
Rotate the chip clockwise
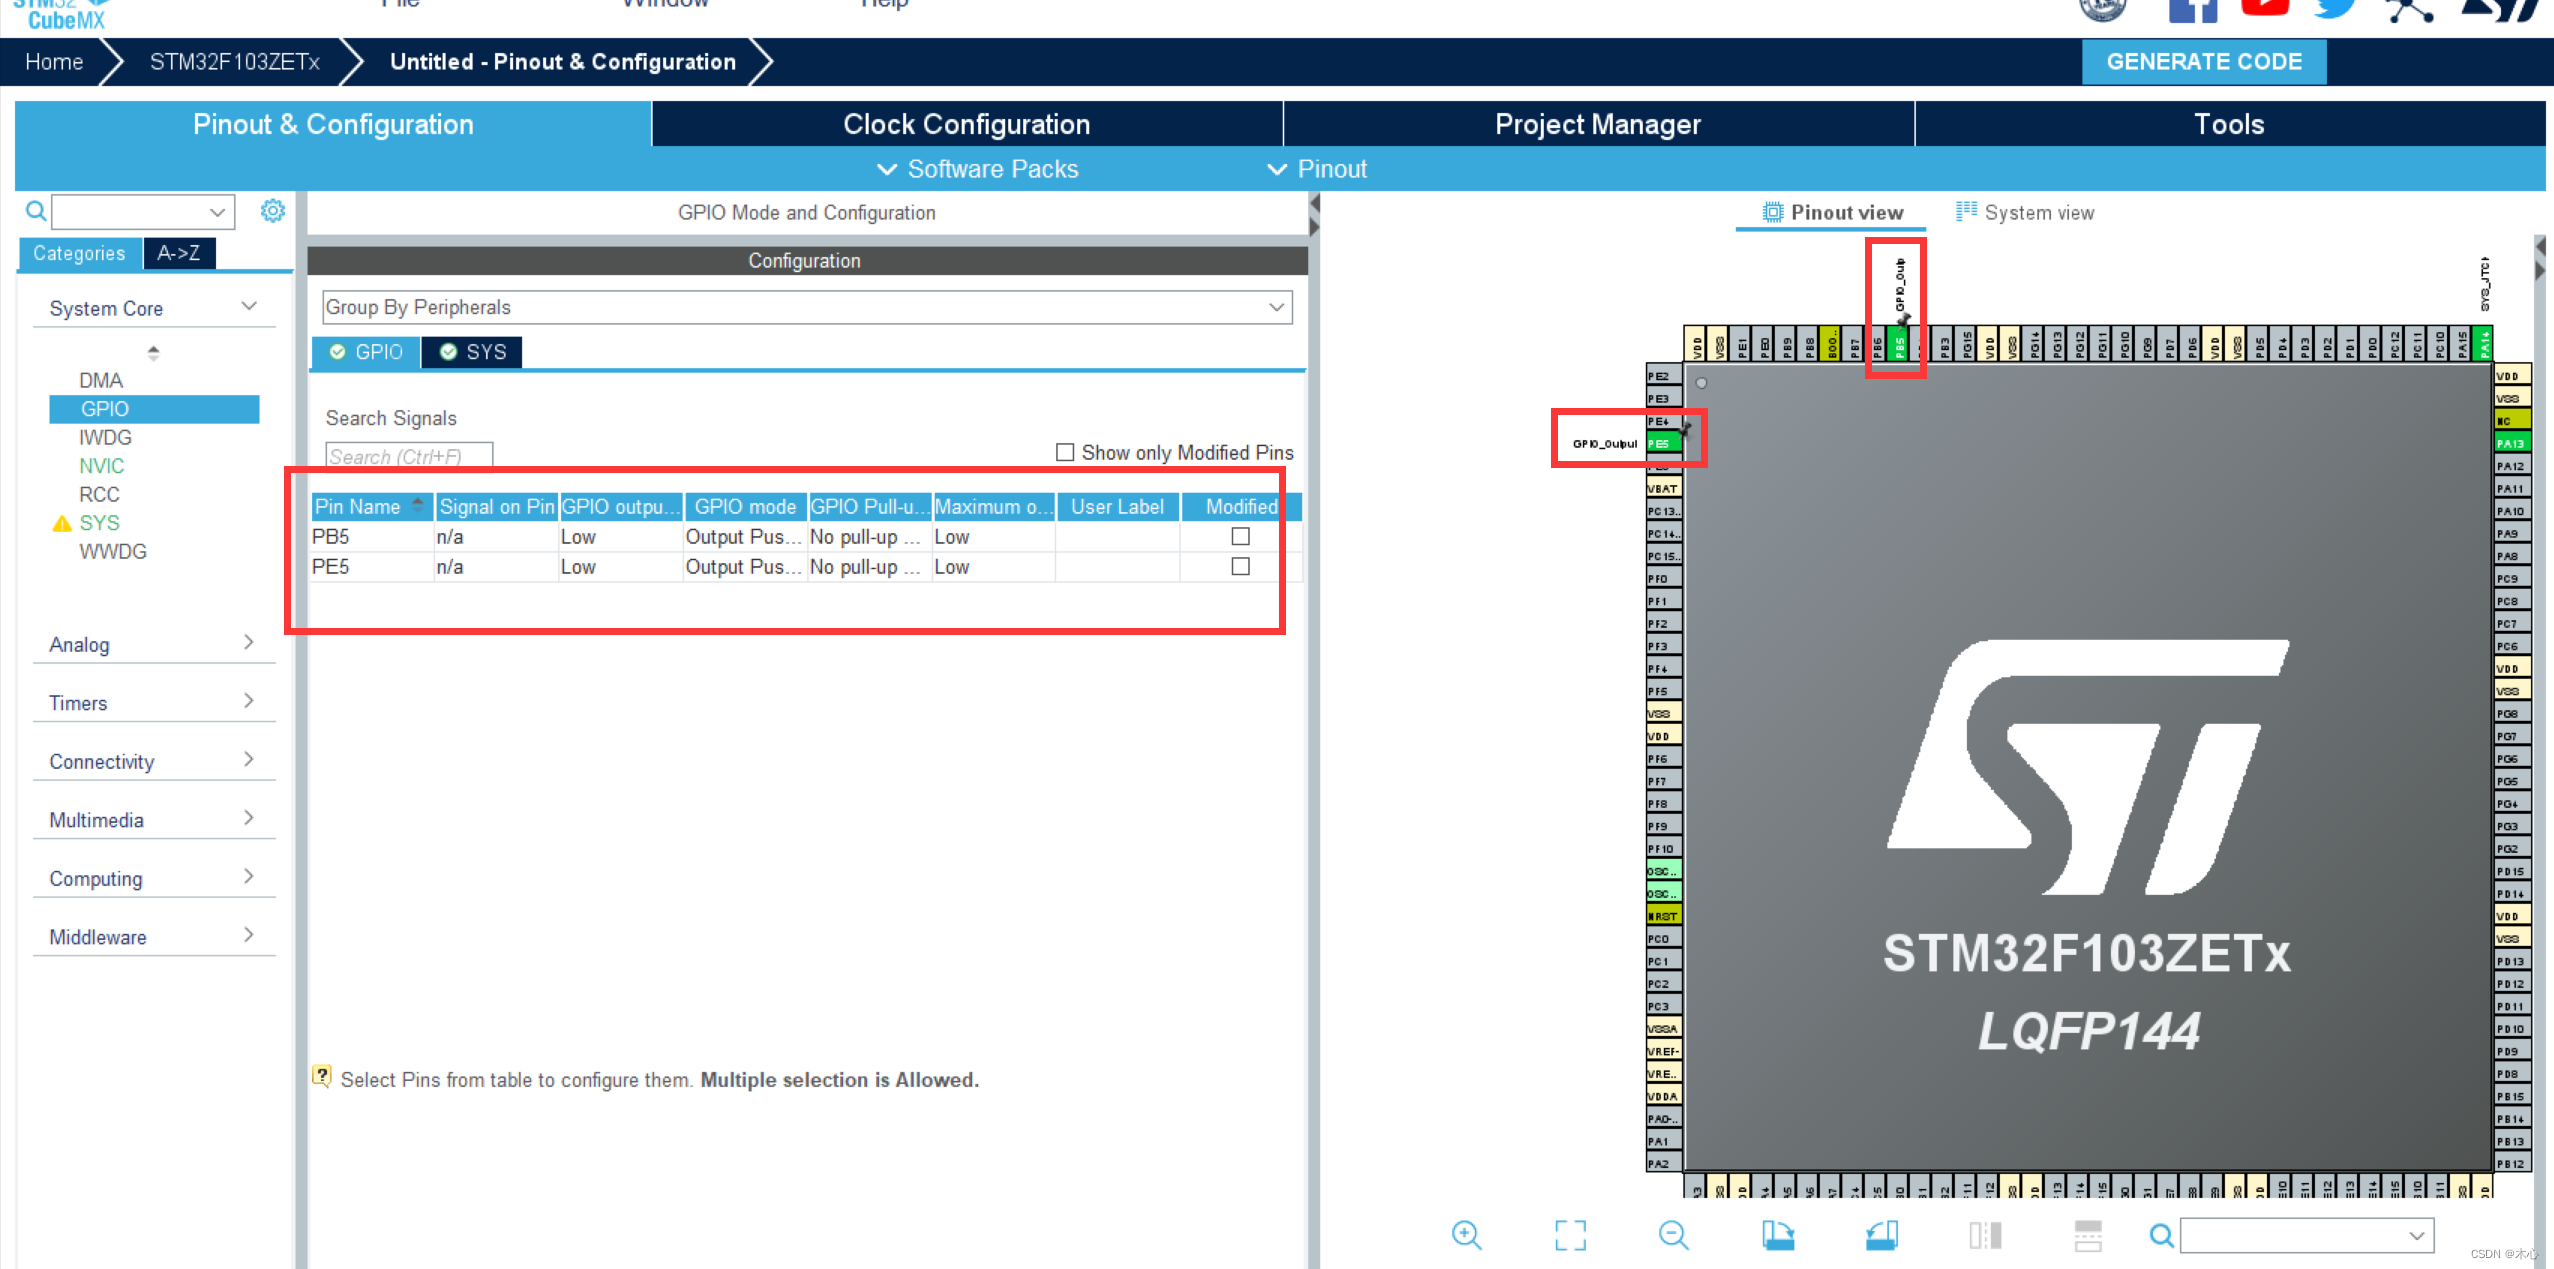pyautogui.click(x=1777, y=1235)
